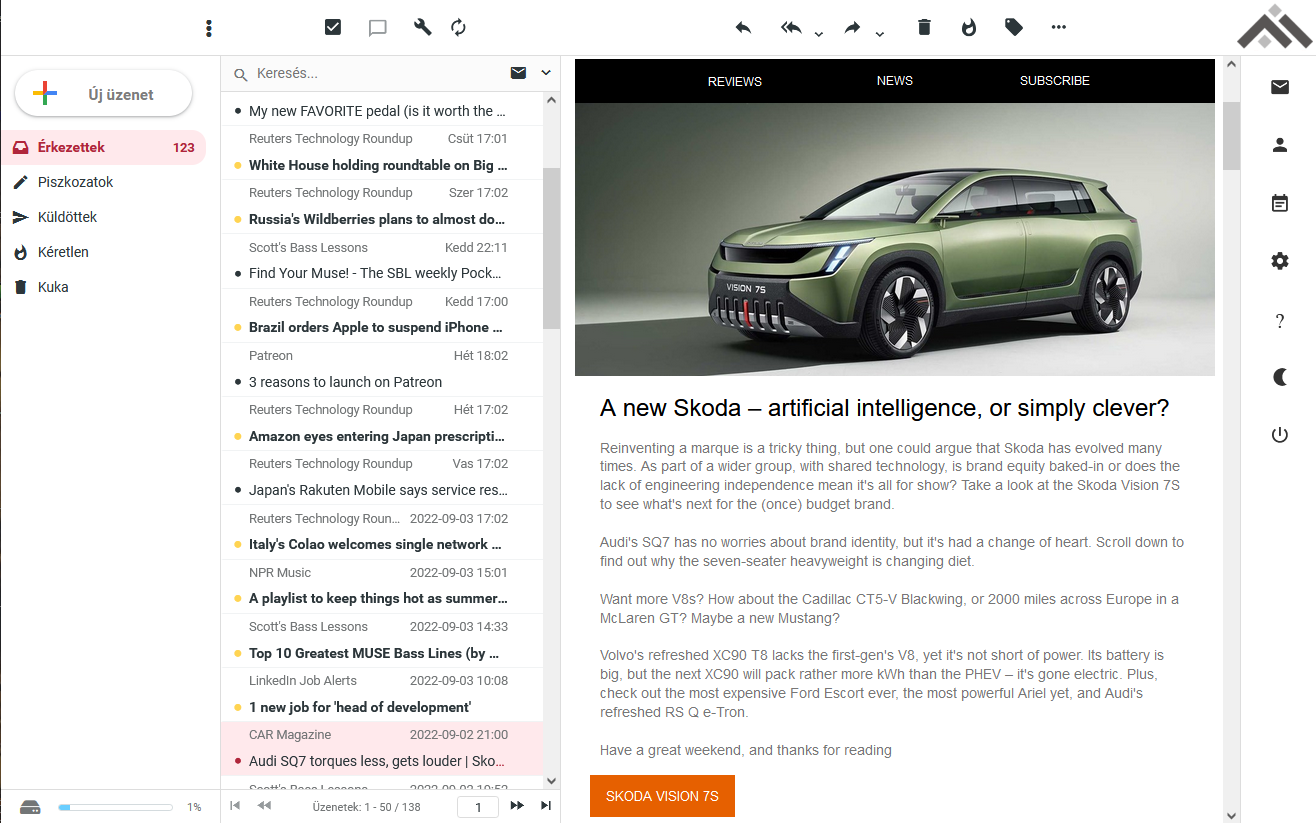Go to next page of messages
The width and height of the screenshot is (1316, 823).
(x=517, y=805)
